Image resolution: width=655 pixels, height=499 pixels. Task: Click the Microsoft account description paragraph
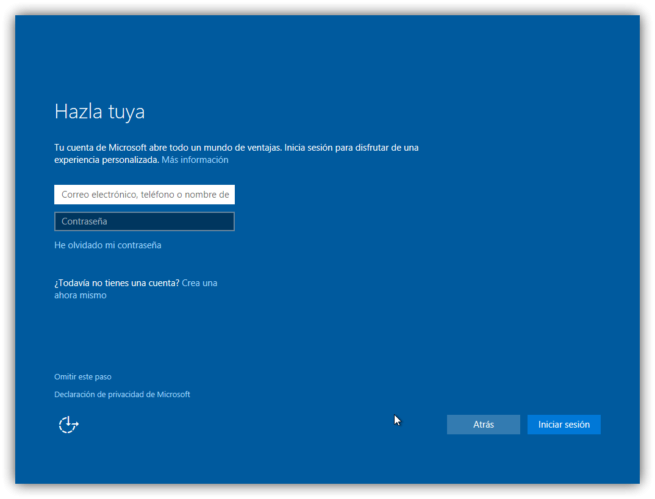[x=235, y=148]
